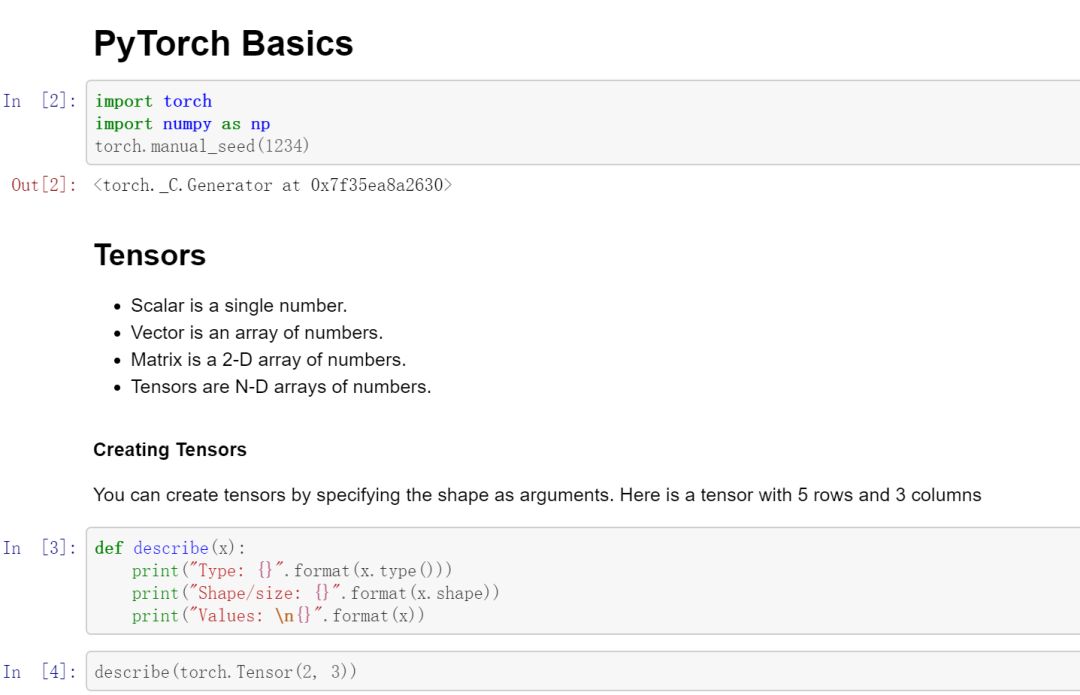
Task: Click the 'In [3]:' prompt label
Action: pos(39,548)
